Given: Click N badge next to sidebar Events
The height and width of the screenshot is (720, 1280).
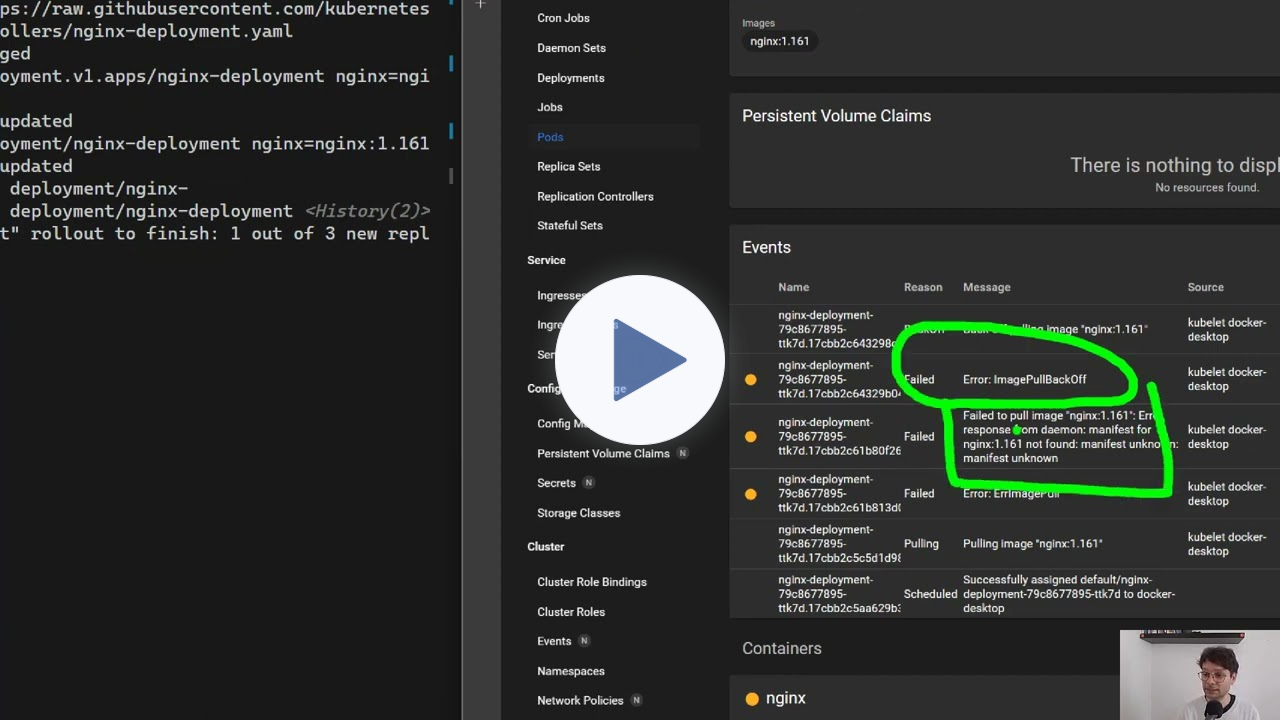Looking at the screenshot, I should (x=585, y=641).
